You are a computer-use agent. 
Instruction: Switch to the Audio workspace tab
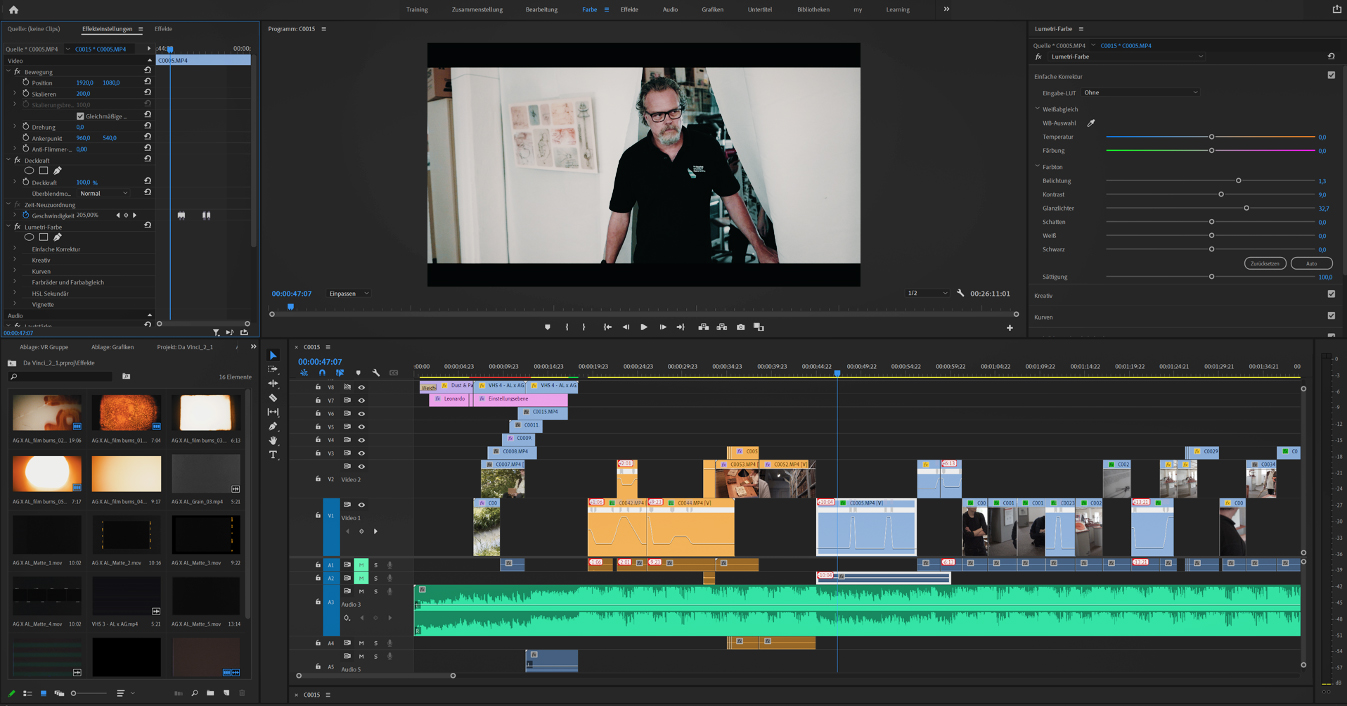[x=669, y=9]
